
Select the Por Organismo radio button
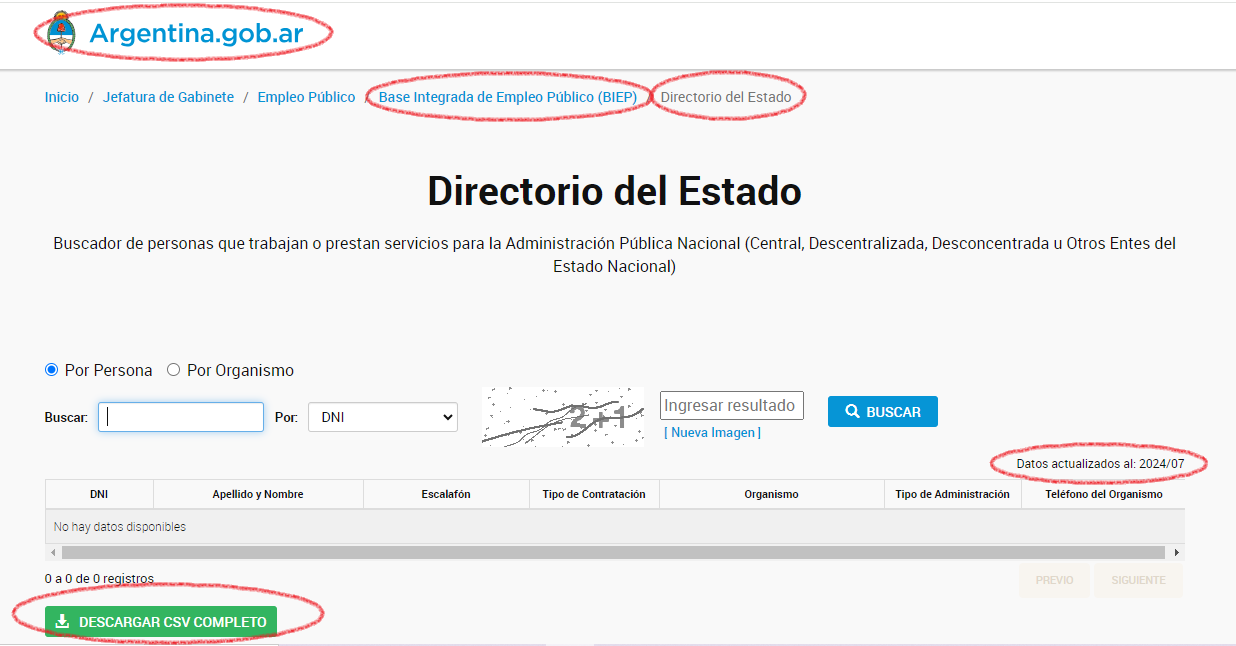click(x=173, y=370)
